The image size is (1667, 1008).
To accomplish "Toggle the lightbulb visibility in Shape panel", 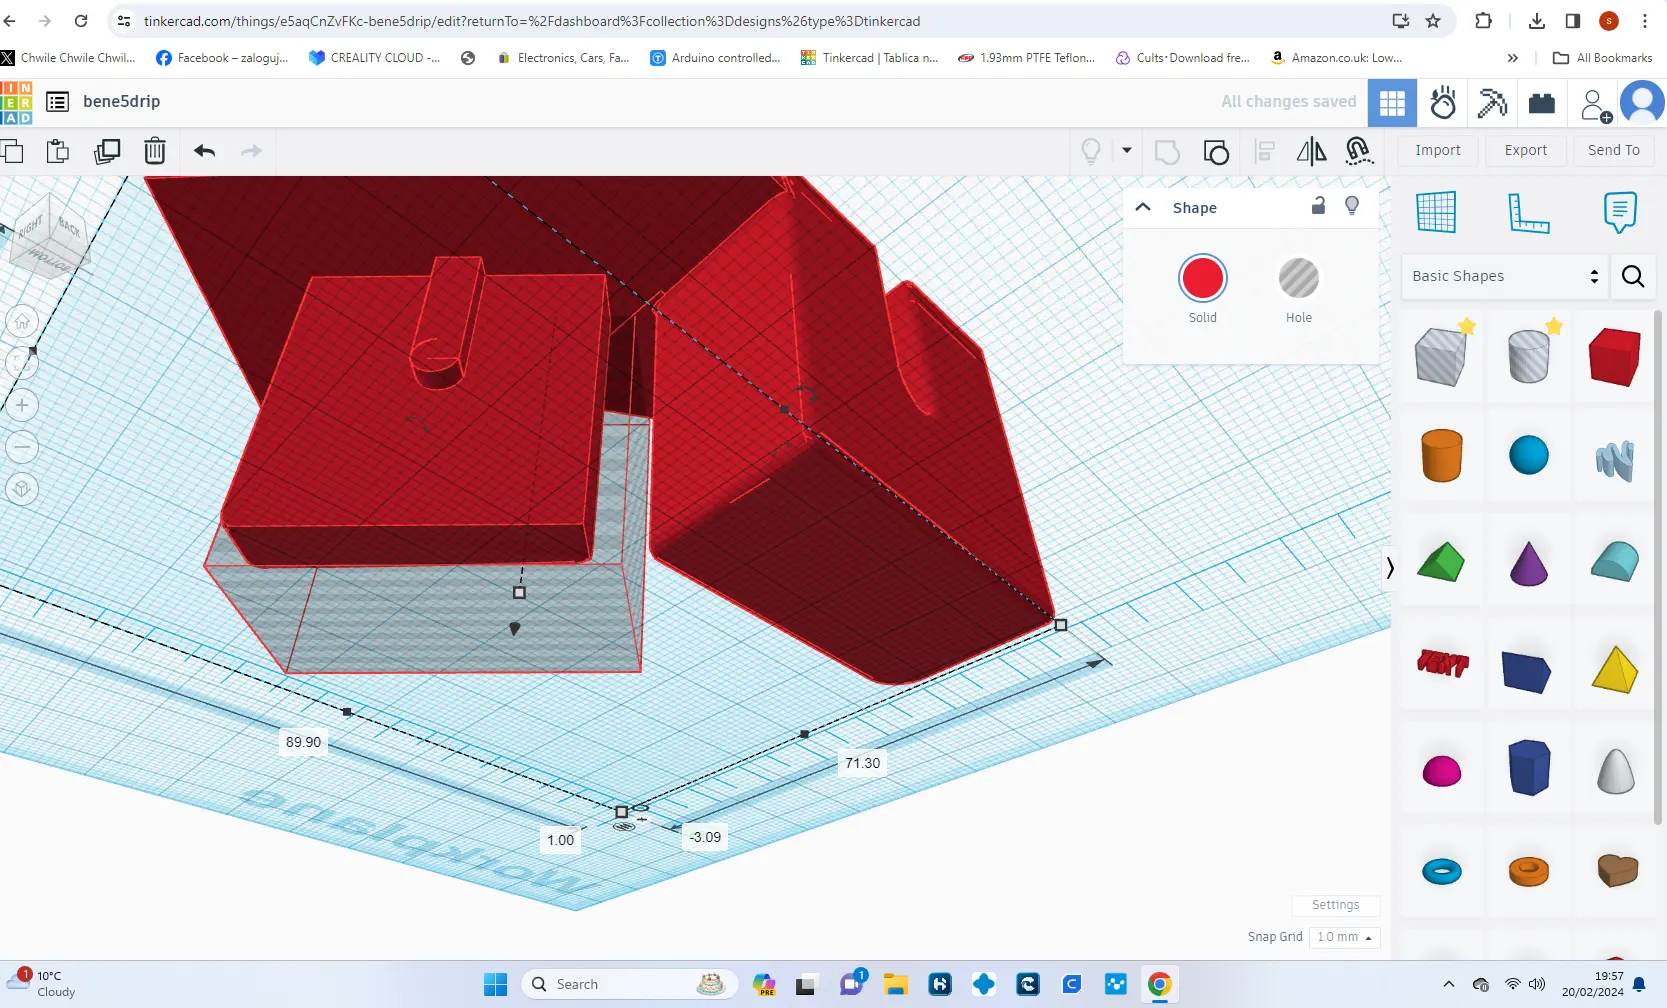I will click(1352, 205).
